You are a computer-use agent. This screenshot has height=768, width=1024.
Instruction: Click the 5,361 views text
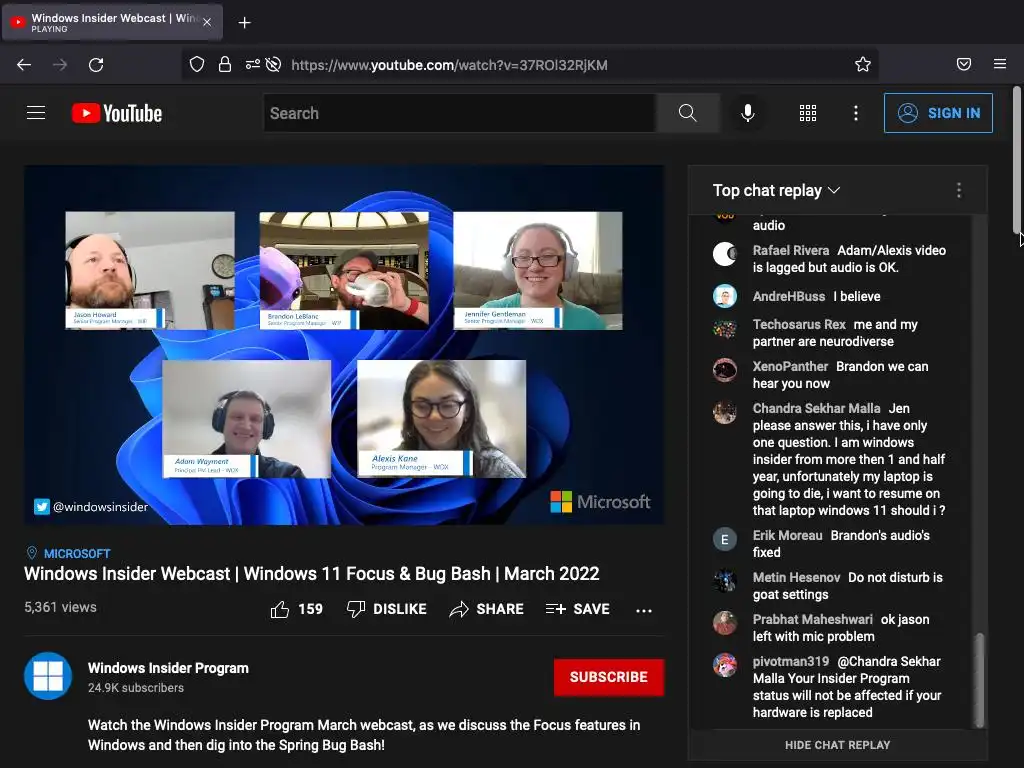coord(60,607)
